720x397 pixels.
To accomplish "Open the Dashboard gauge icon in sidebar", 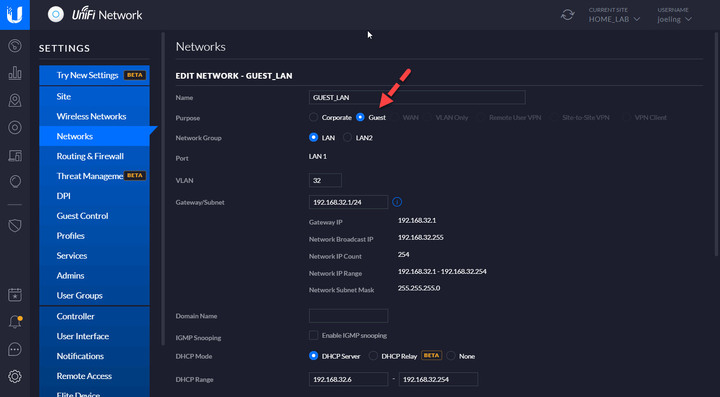I will (15, 46).
